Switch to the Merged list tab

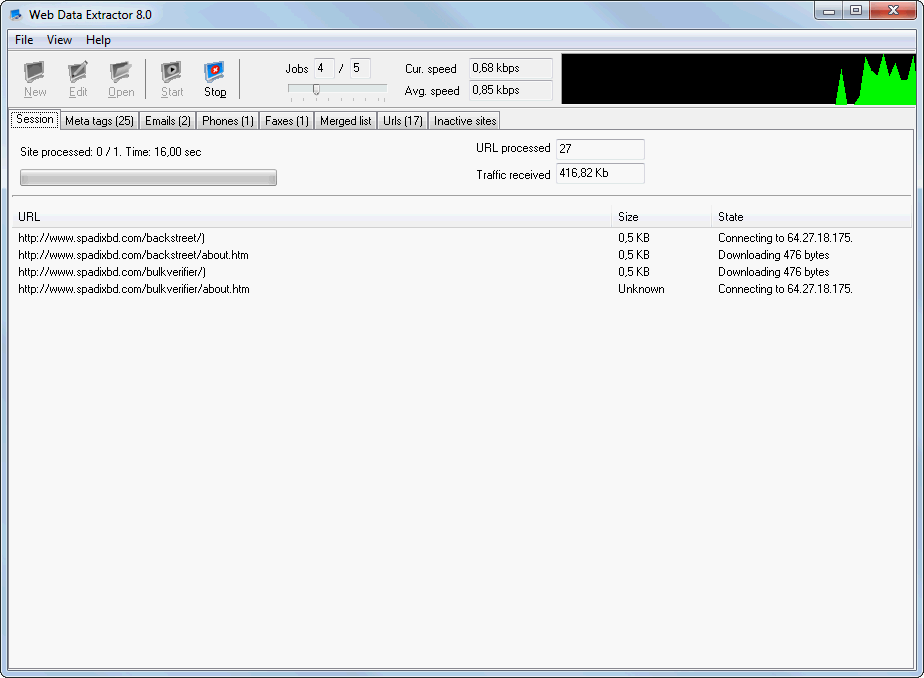coord(344,120)
